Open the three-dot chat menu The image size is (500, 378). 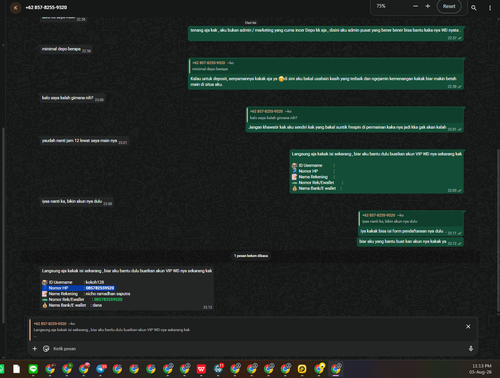490,8
